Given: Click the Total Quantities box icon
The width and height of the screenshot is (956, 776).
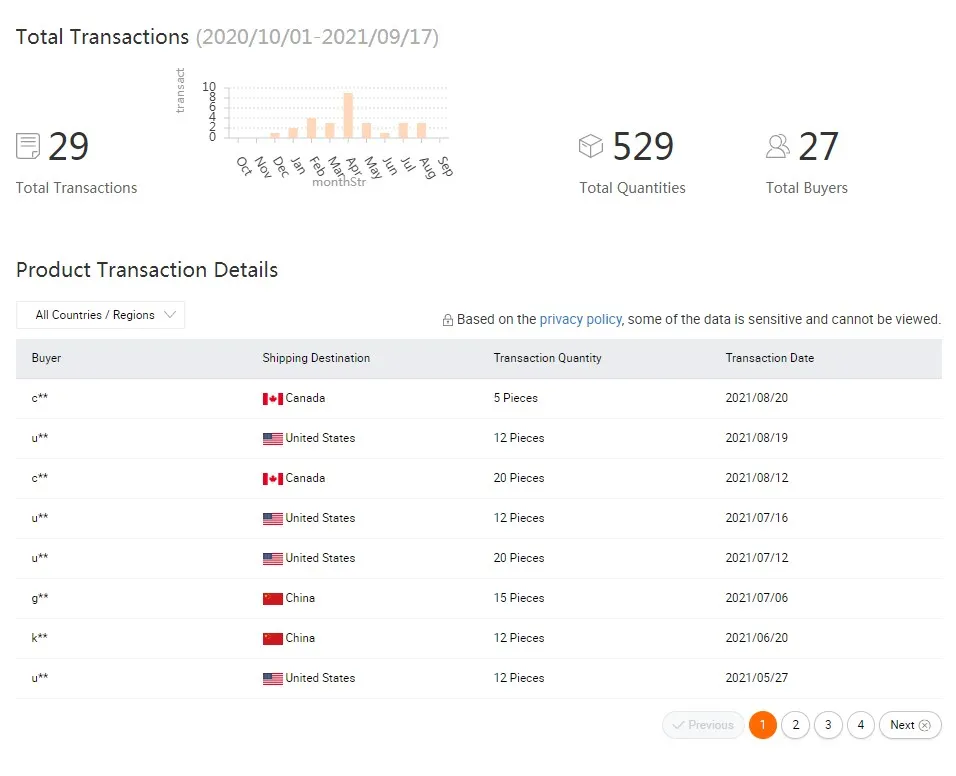Looking at the screenshot, I should [591, 146].
